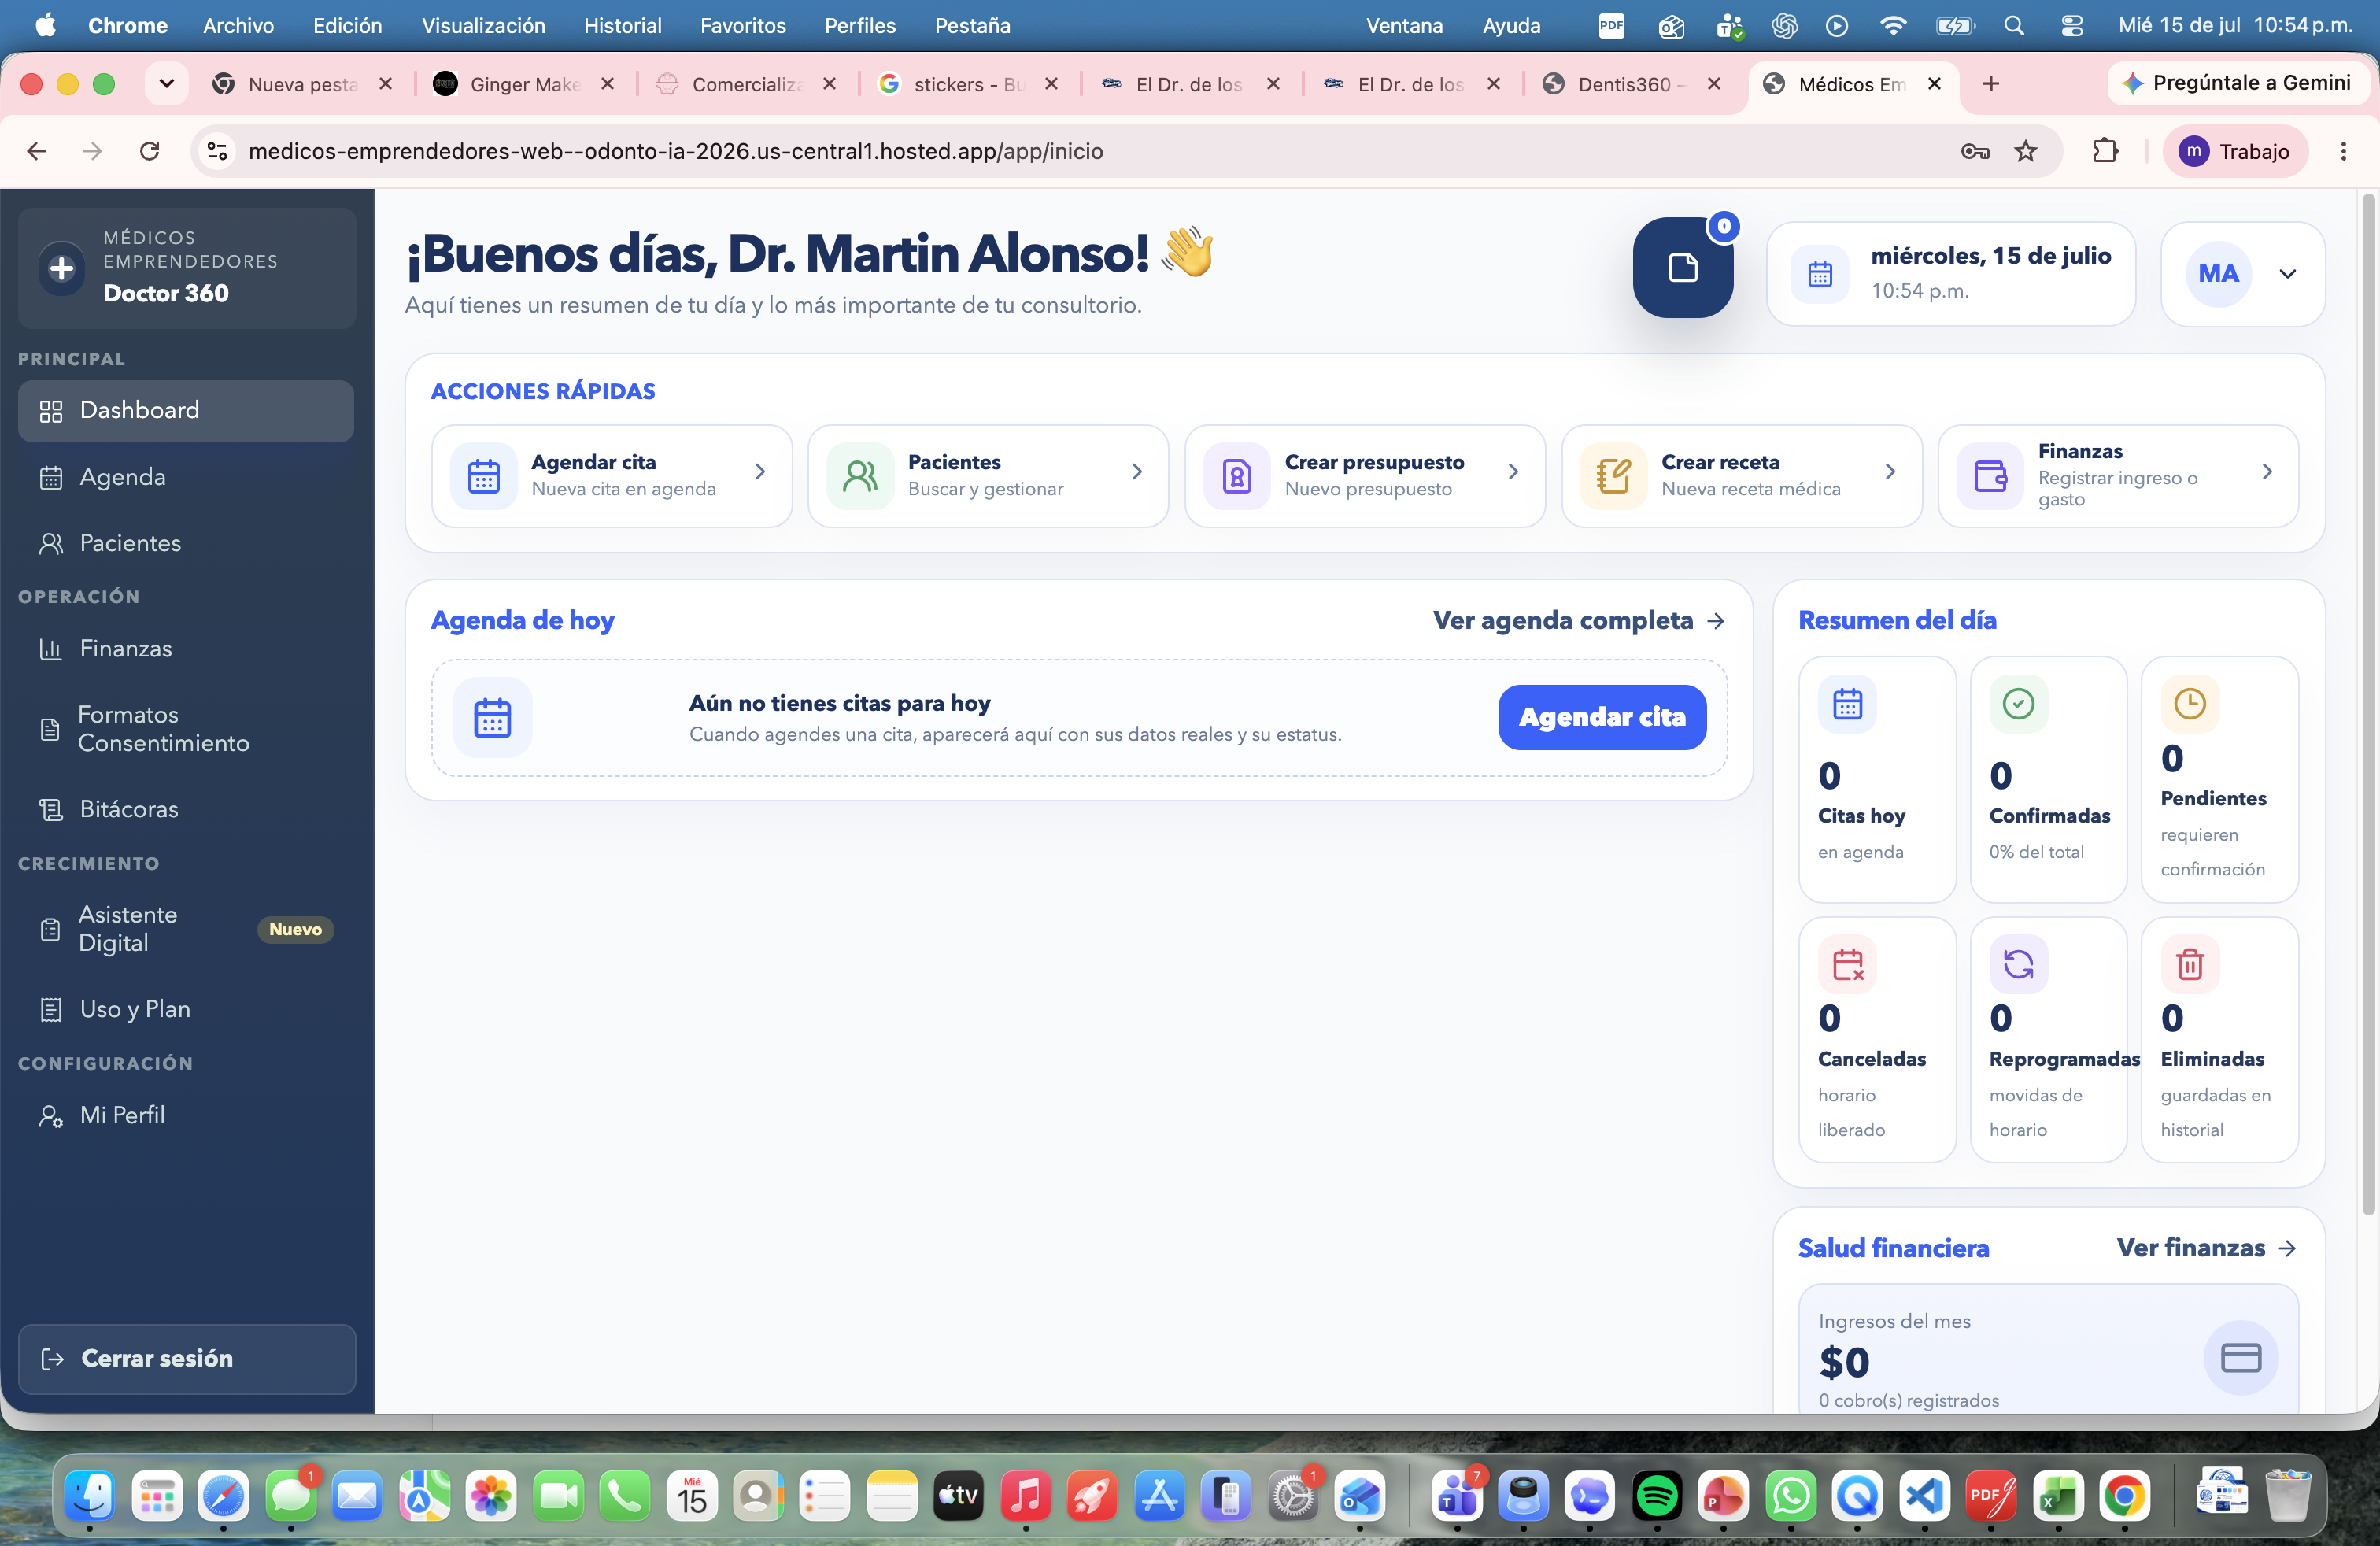Open the notes icon with zero badge
2380x1546 pixels.
(x=1683, y=268)
